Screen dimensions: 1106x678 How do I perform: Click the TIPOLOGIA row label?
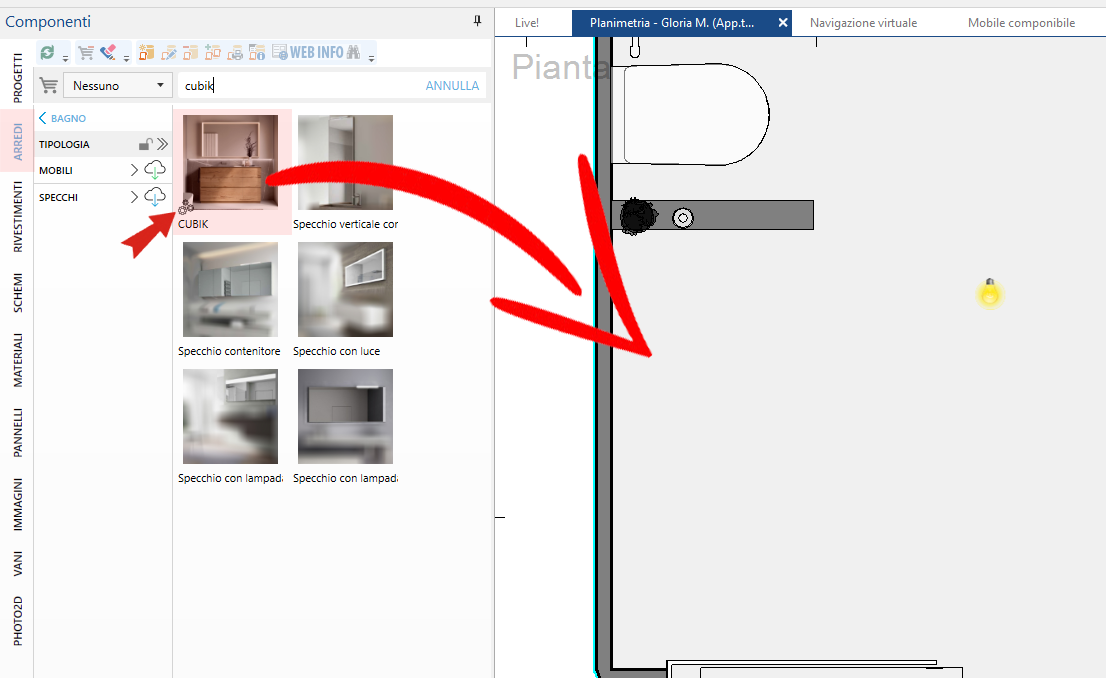[x=64, y=144]
